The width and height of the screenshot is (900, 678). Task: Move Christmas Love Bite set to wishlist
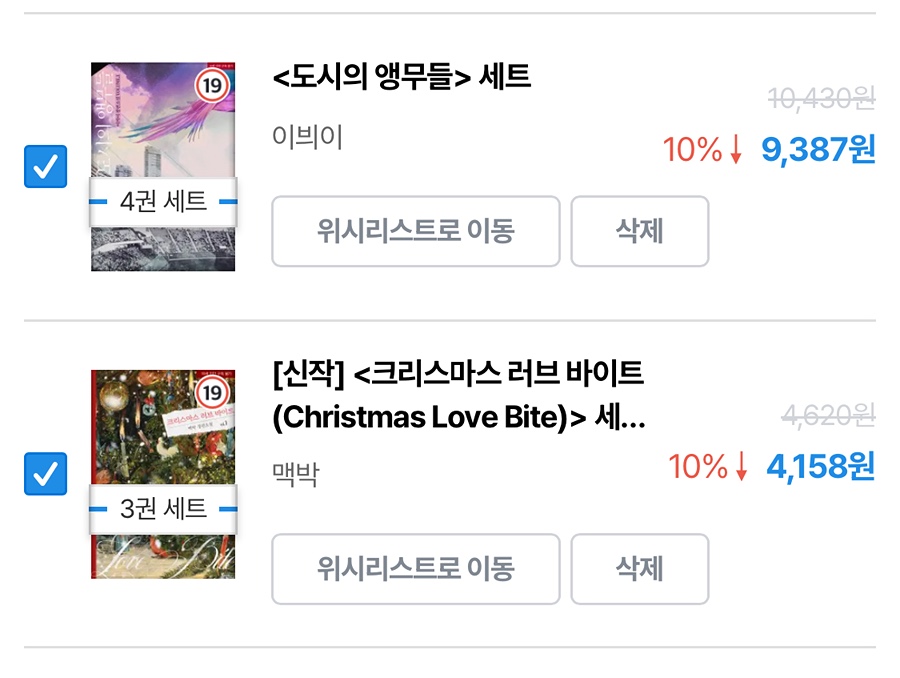[415, 569]
